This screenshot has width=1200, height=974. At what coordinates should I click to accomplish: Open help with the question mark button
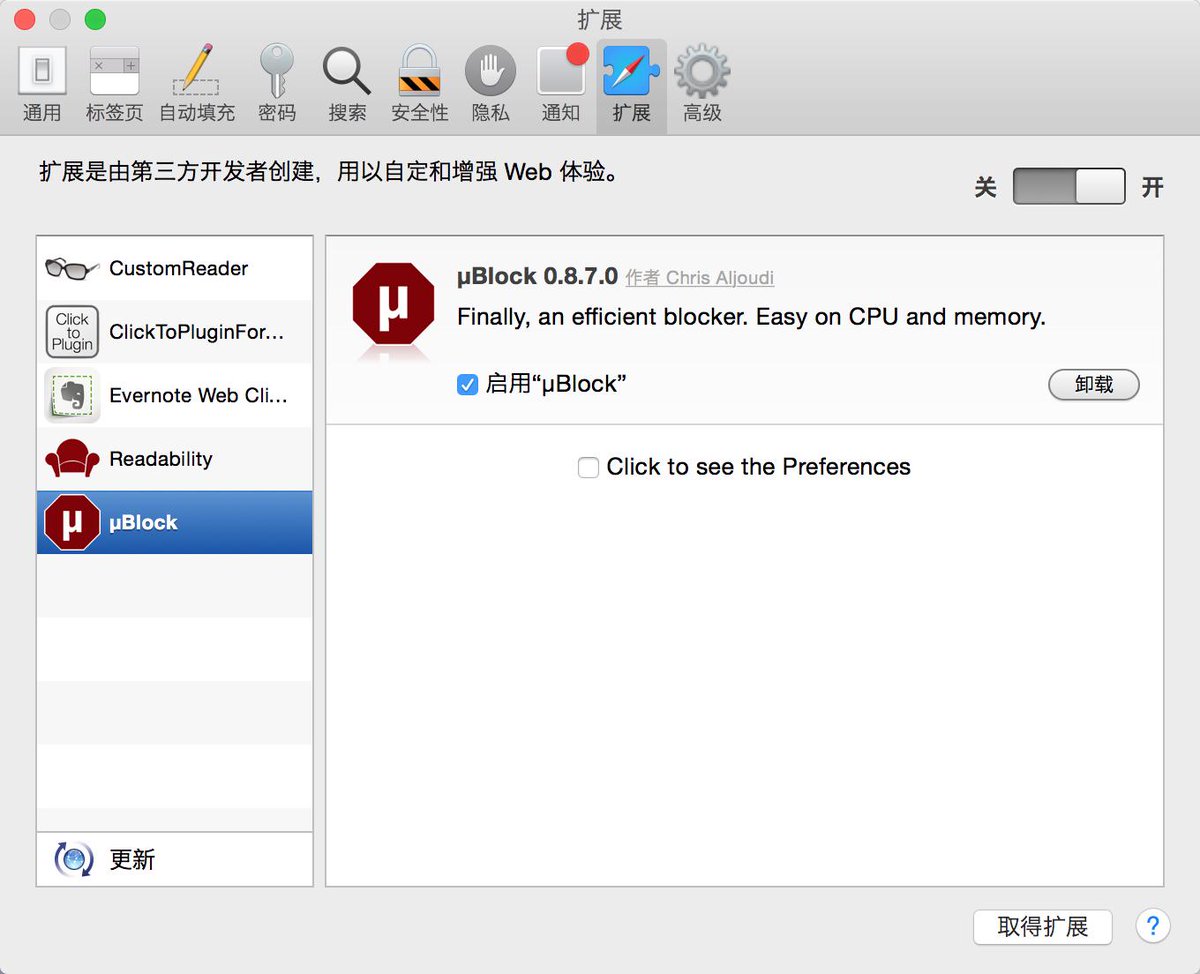(x=1153, y=925)
